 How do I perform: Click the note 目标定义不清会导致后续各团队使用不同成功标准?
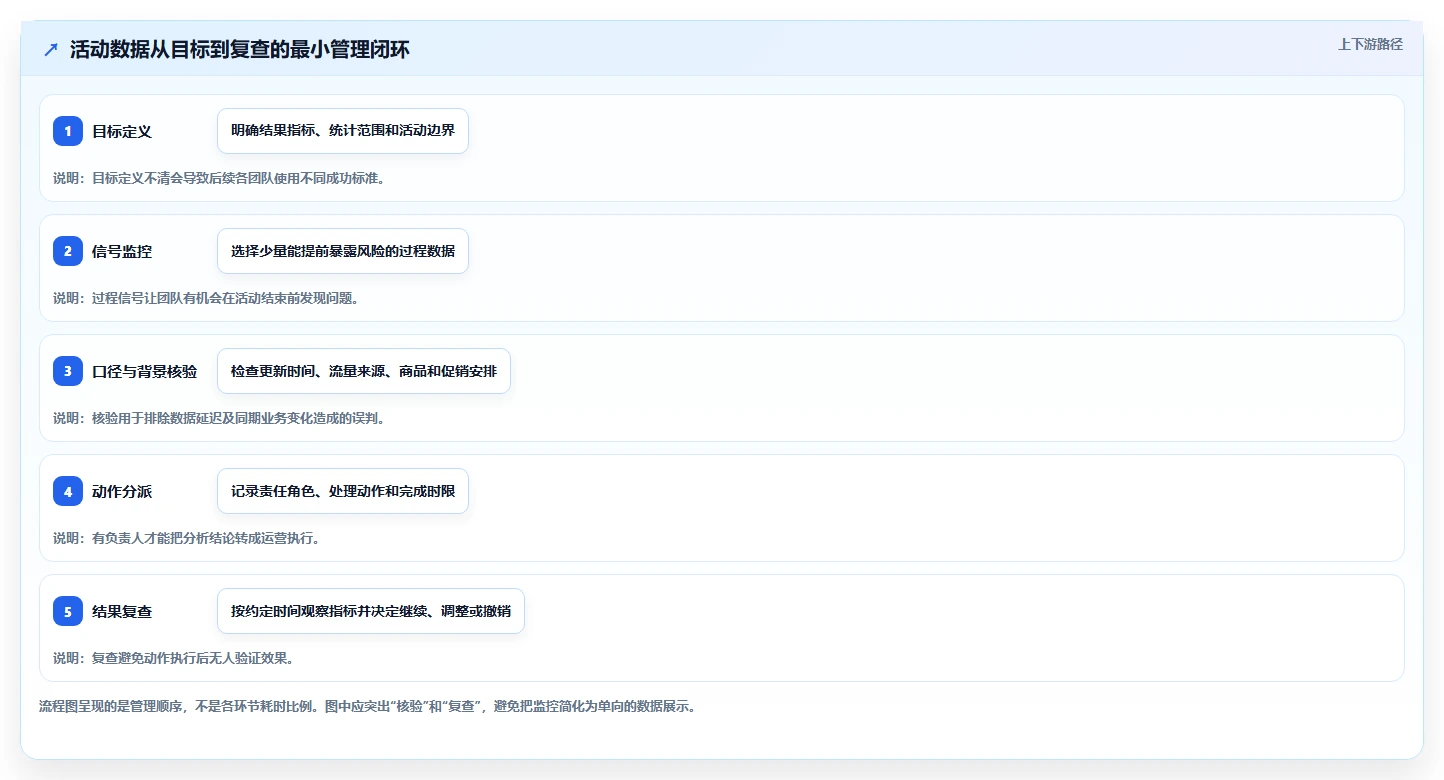pyautogui.click(x=219, y=178)
